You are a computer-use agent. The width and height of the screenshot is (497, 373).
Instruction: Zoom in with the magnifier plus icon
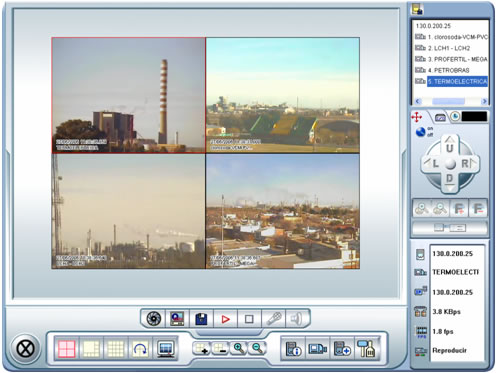239,348
